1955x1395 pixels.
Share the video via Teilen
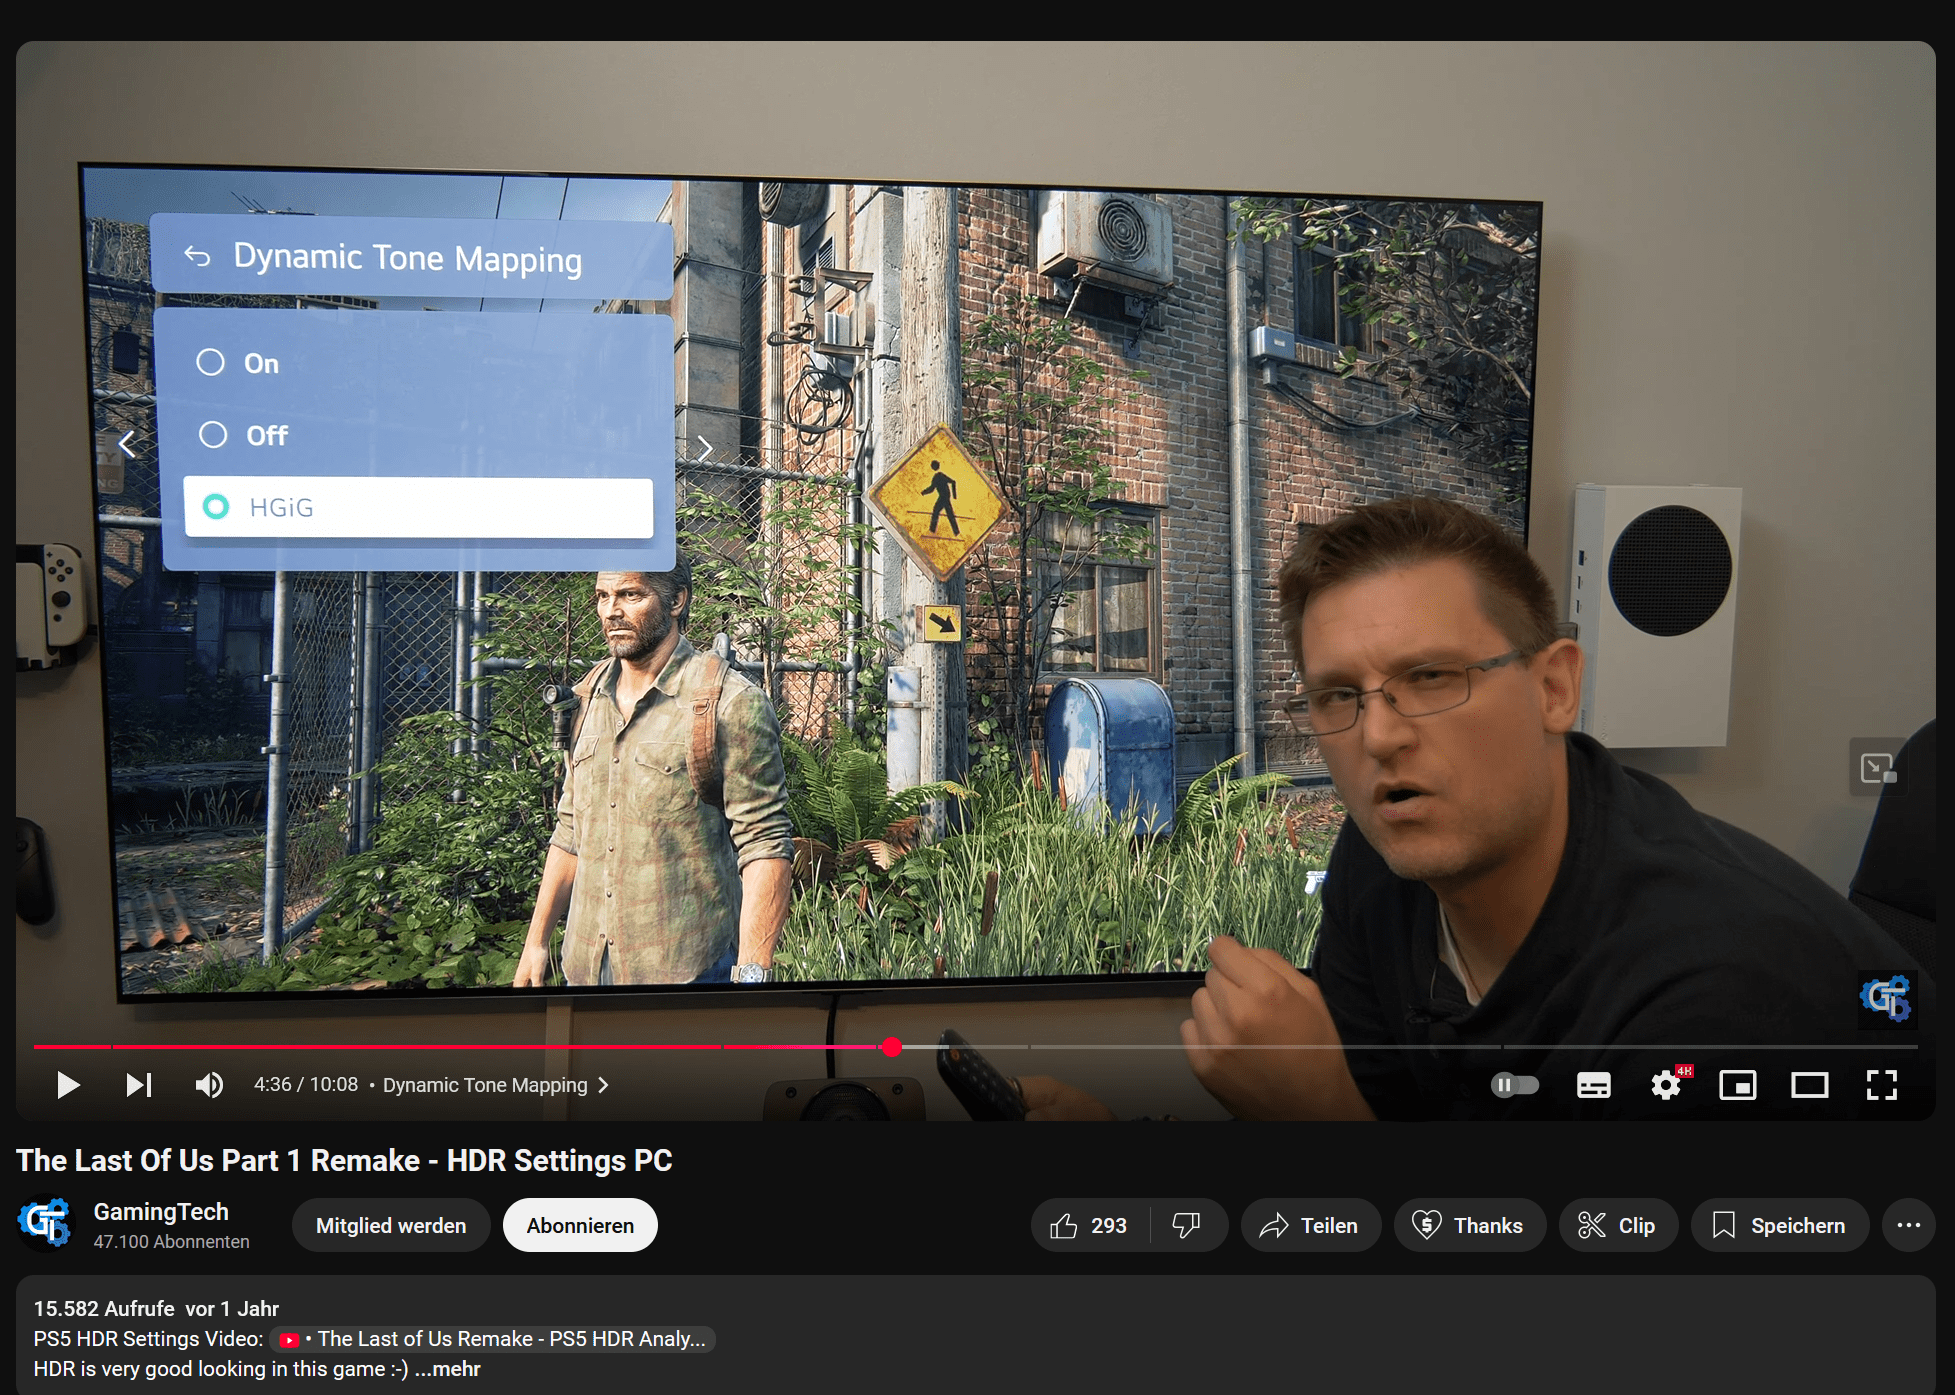pyautogui.click(x=1310, y=1225)
